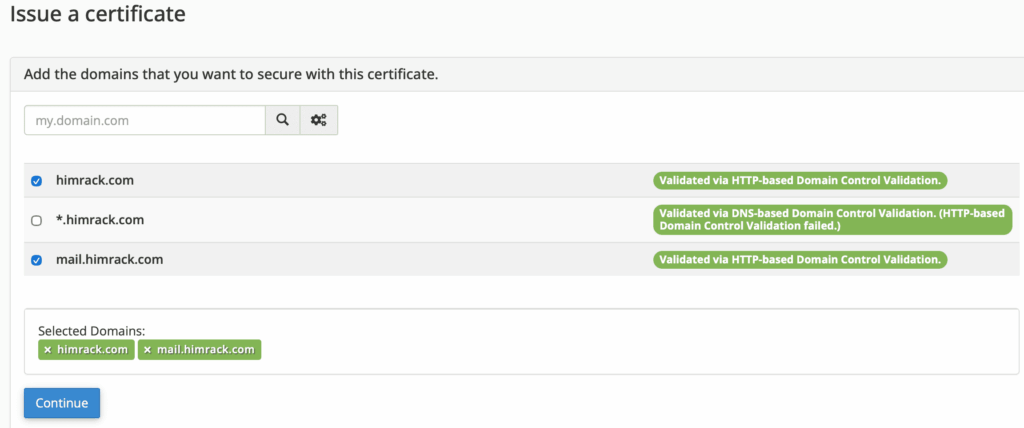Uncheck the mail.himrack.com checkbox
1024x428 pixels.
pyautogui.click(x=37, y=260)
